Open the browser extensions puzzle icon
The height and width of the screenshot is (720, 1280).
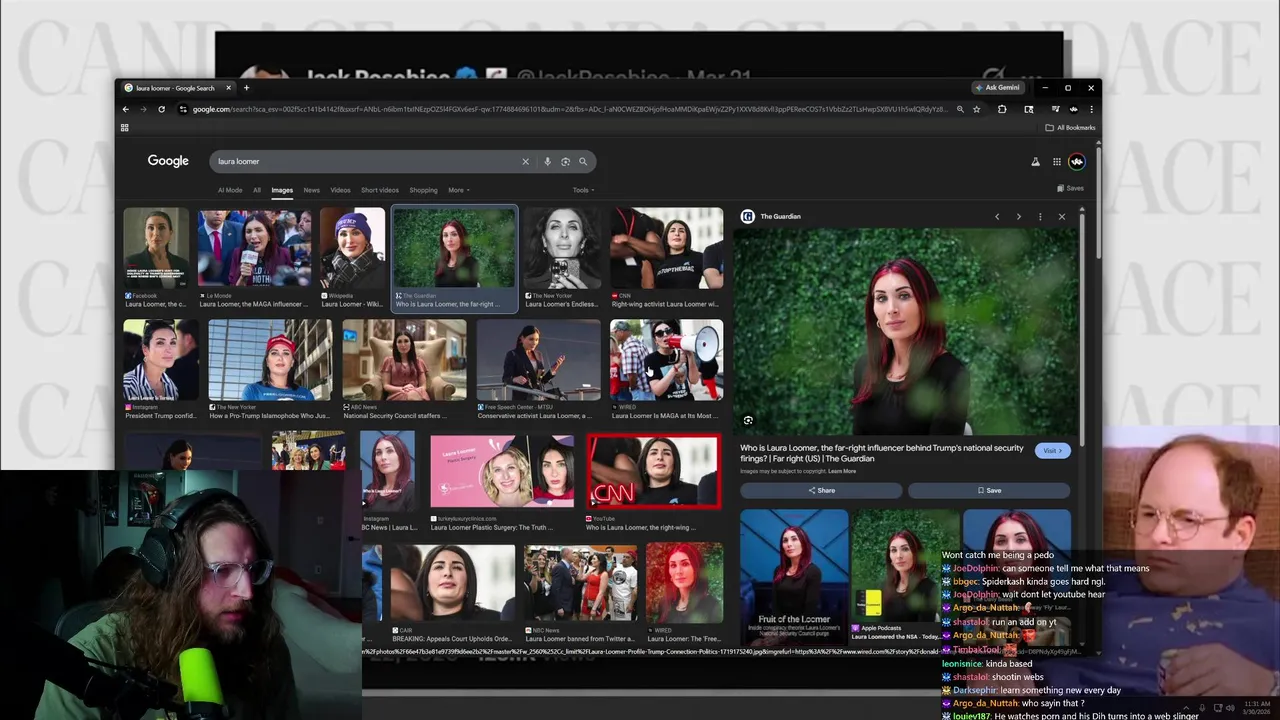[1002, 109]
